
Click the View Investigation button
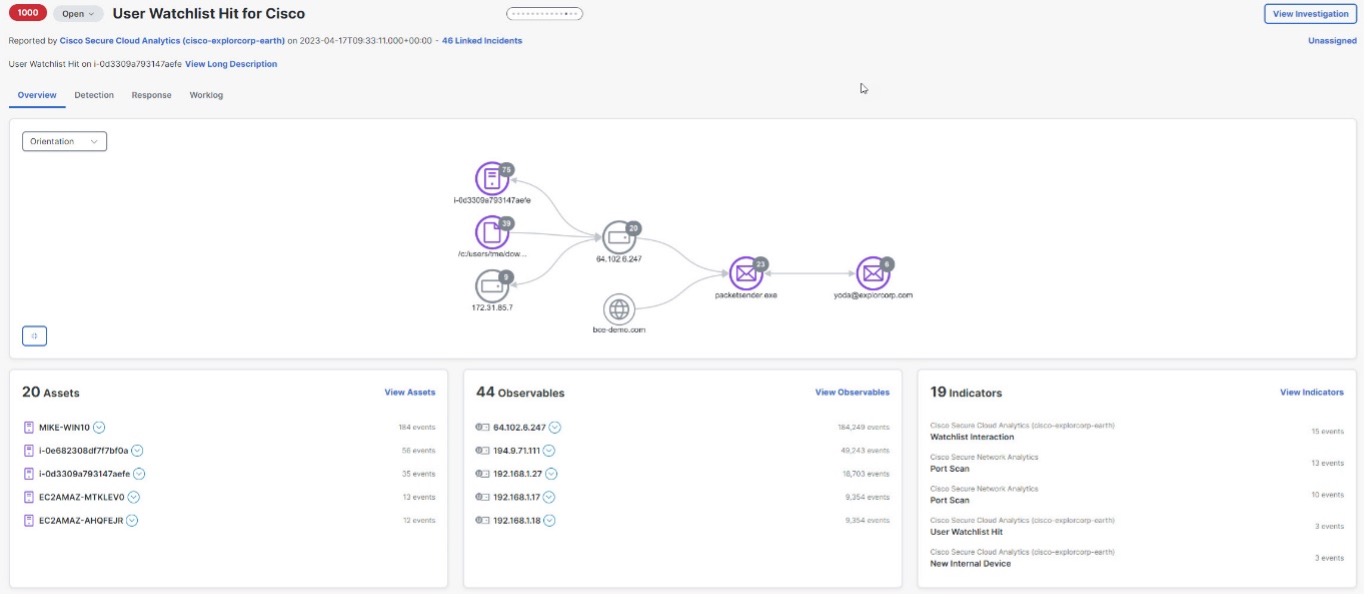click(1310, 14)
